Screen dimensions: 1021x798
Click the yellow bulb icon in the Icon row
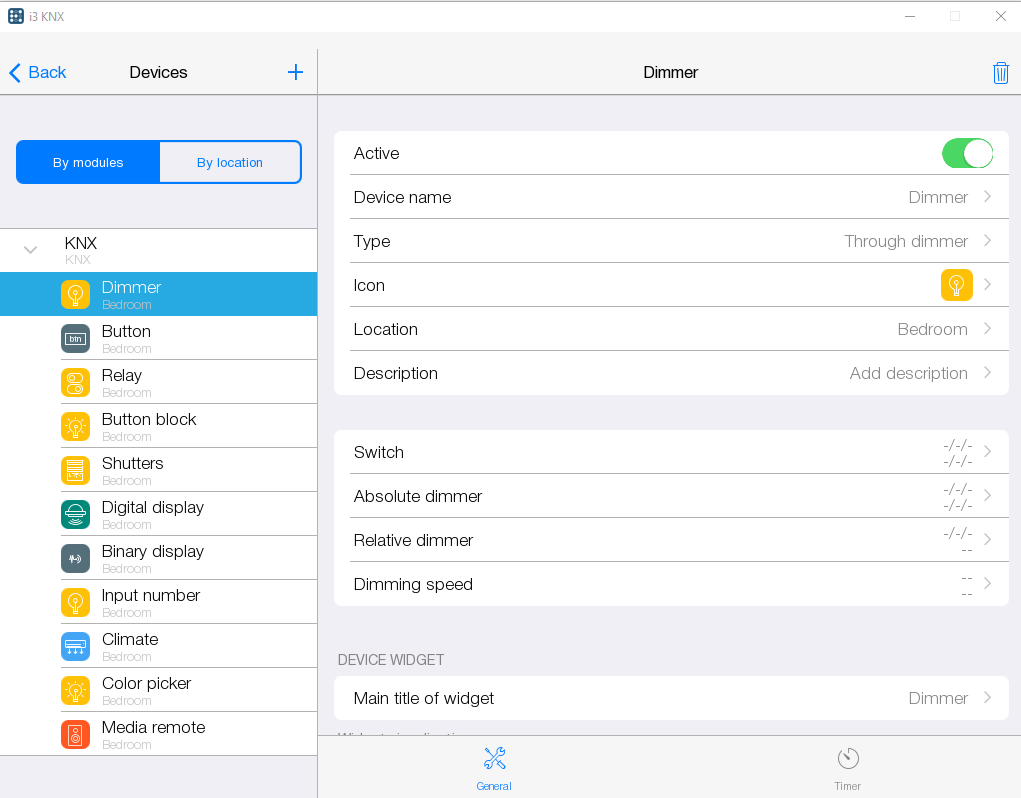(x=956, y=285)
